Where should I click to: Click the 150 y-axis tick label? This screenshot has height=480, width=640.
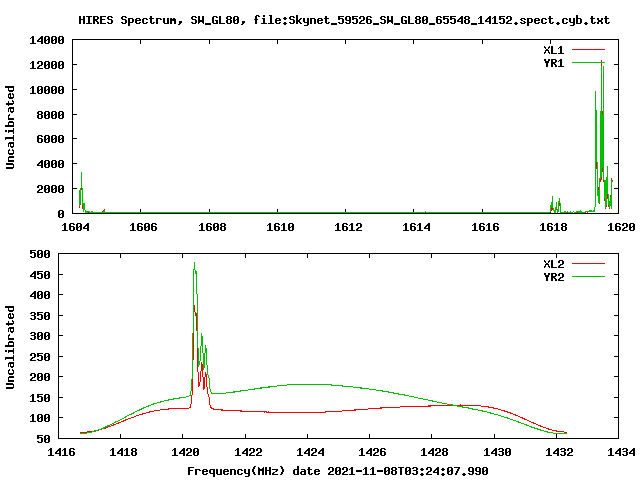pyautogui.click(x=40, y=398)
